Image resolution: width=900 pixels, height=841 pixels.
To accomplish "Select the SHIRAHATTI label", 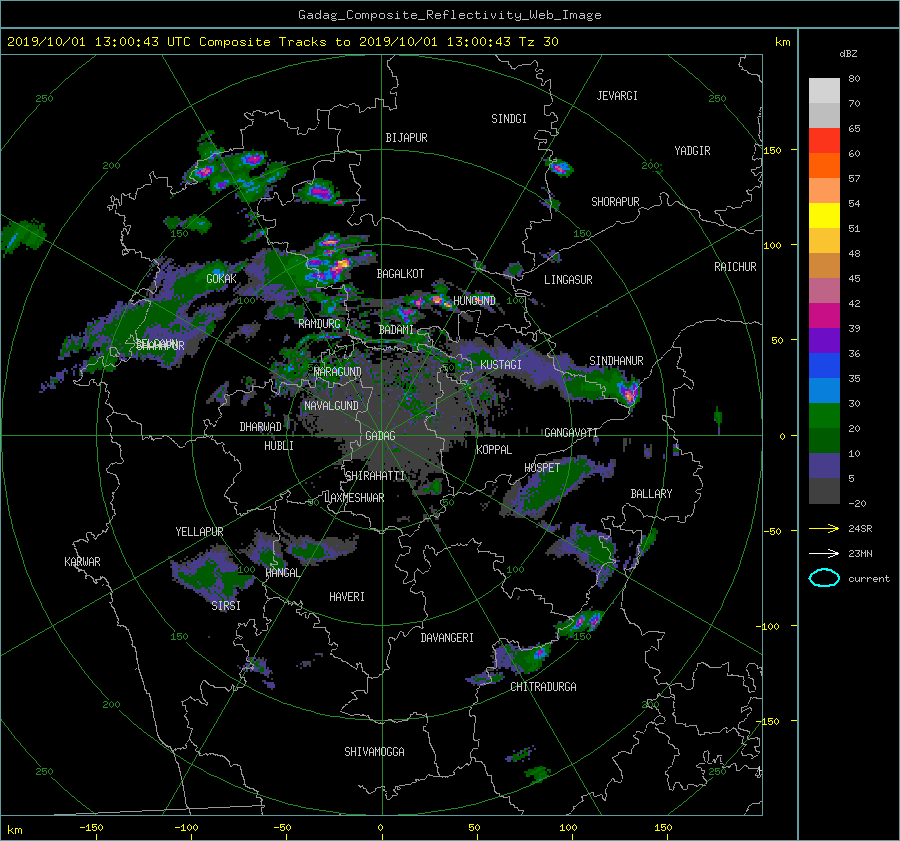I will [375, 476].
